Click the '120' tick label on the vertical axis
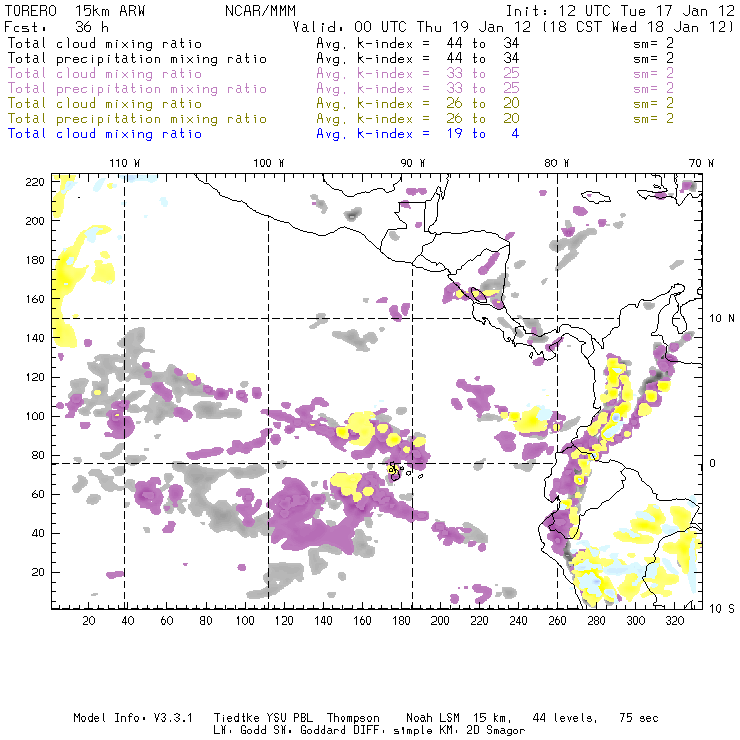Image resolution: width=740 pixels, height=740 pixels. coord(35,377)
